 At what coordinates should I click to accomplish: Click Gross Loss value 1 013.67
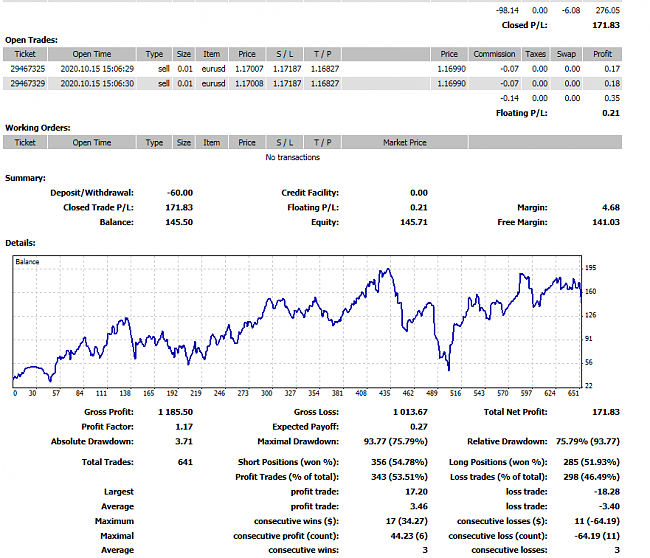[x=410, y=412]
